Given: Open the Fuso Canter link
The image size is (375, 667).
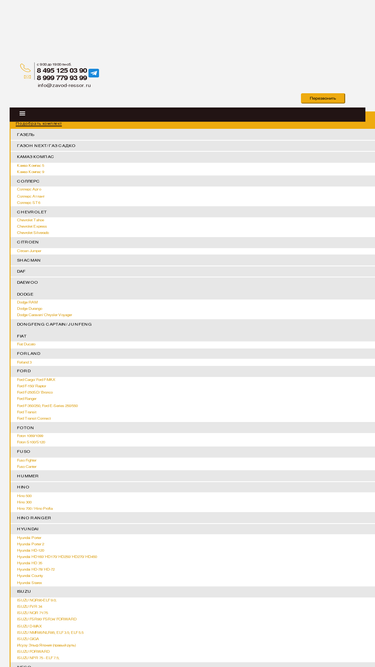Looking at the screenshot, I should click(x=27, y=467).
